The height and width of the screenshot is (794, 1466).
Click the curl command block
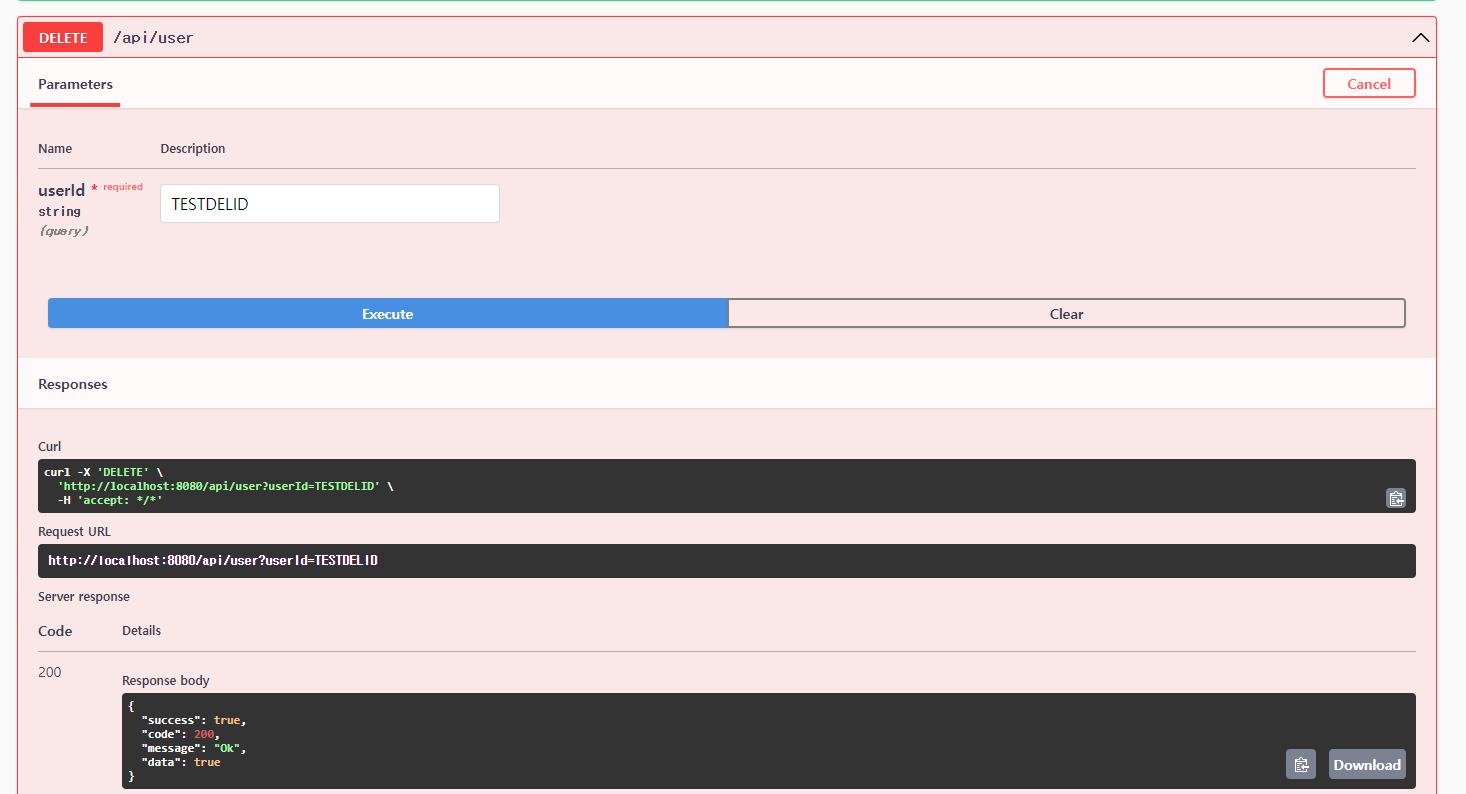[x=727, y=486]
